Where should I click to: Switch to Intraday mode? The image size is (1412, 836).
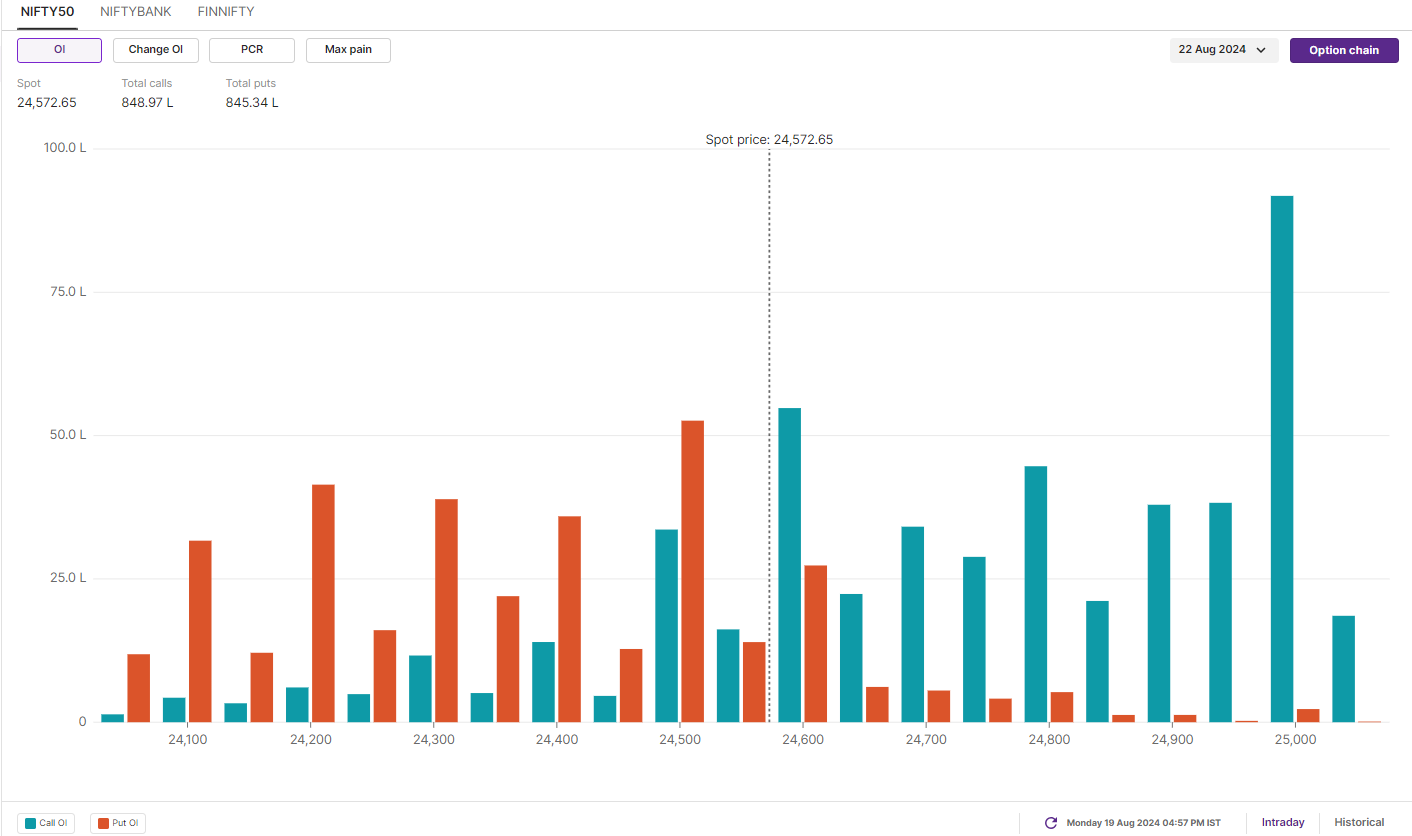click(1283, 822)
